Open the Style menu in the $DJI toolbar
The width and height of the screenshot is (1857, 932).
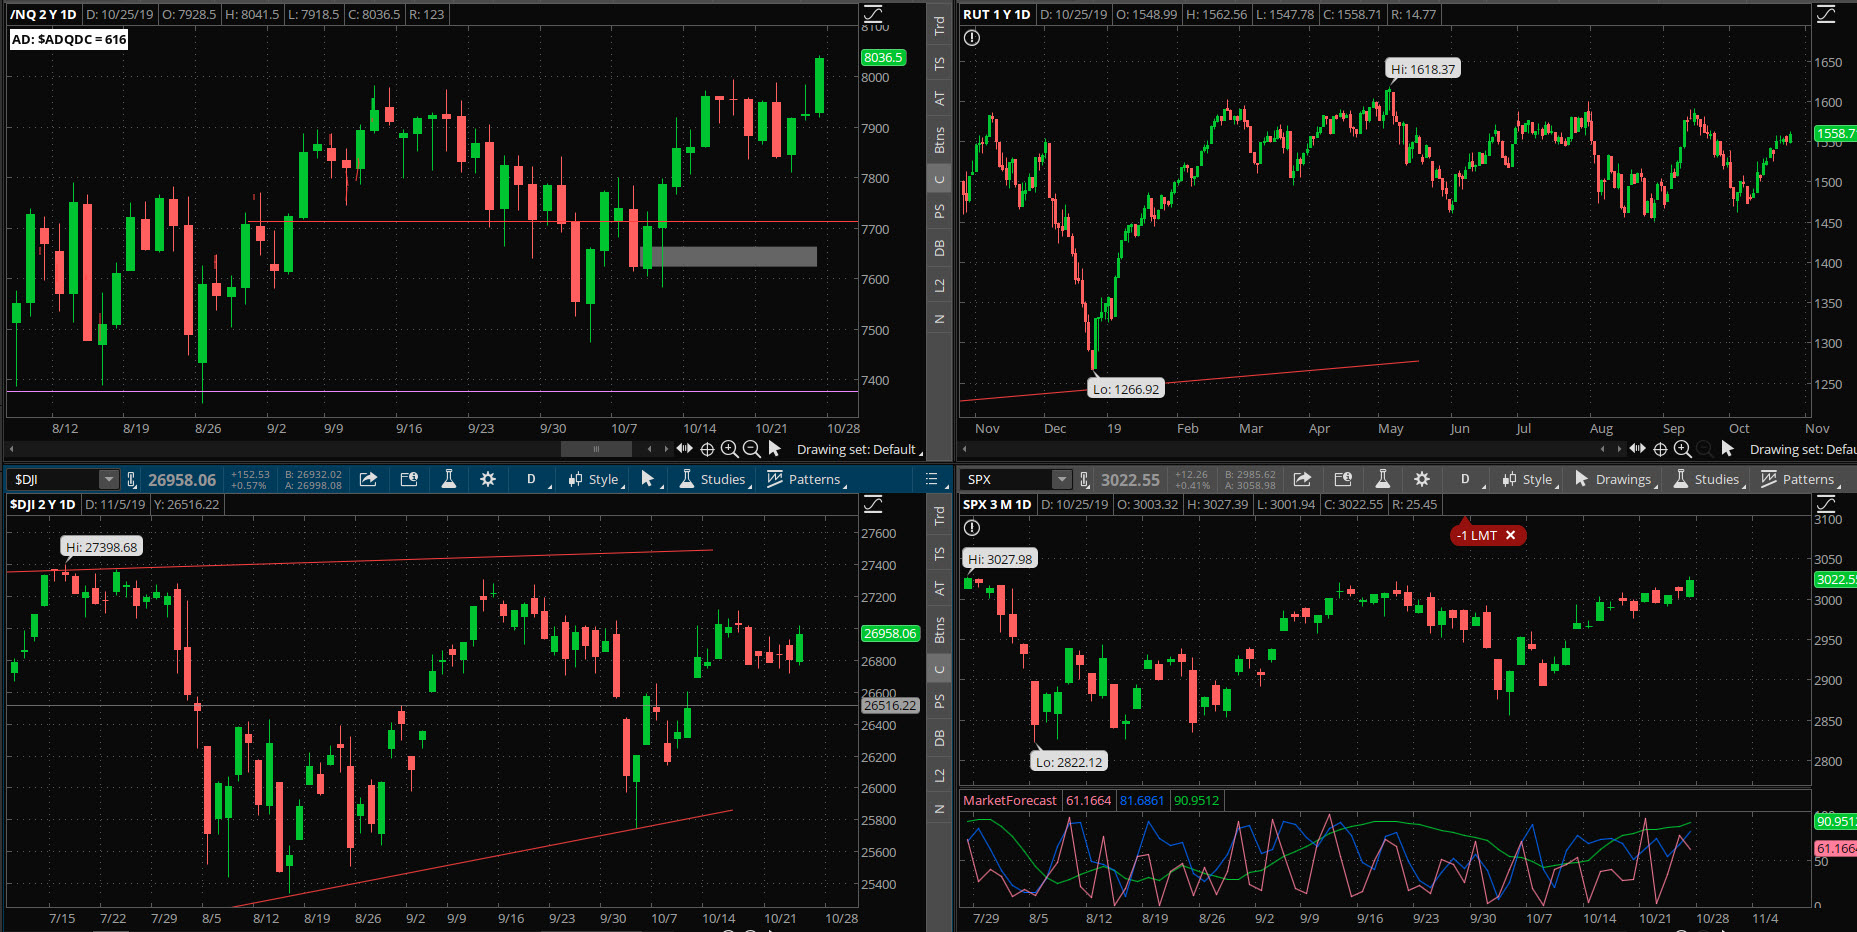pyautogui.click(x=596, y=479)
